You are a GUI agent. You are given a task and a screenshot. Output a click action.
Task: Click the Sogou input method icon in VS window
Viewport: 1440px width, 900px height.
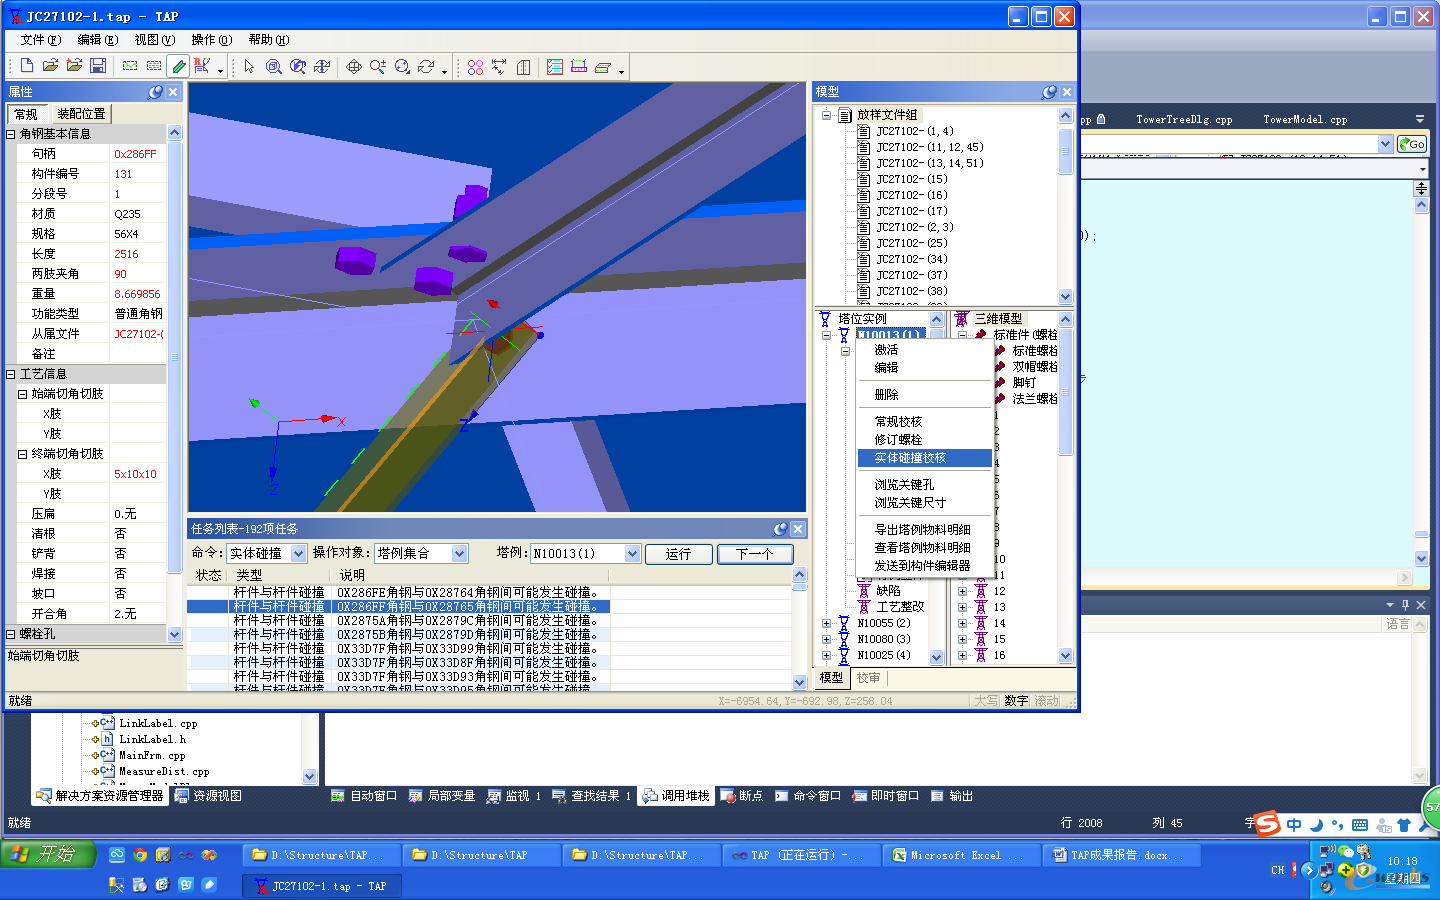1268,823
